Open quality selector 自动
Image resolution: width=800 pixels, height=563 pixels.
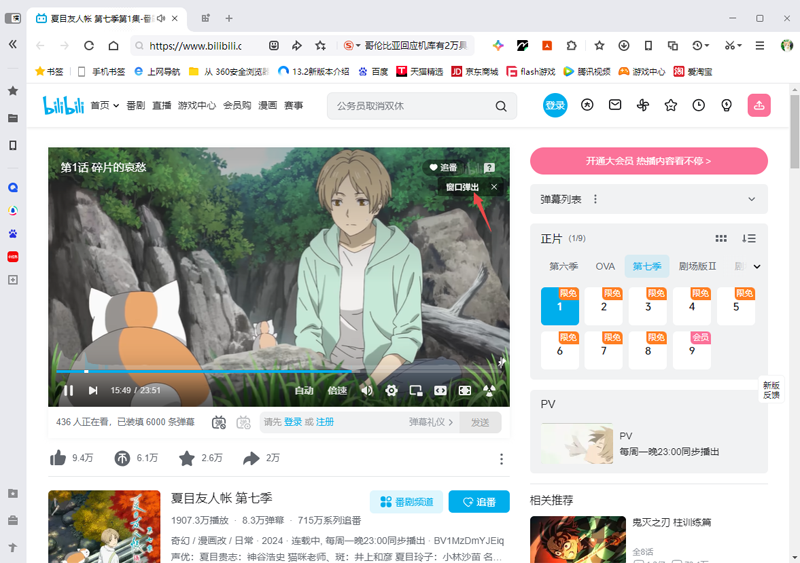(304, 390)
